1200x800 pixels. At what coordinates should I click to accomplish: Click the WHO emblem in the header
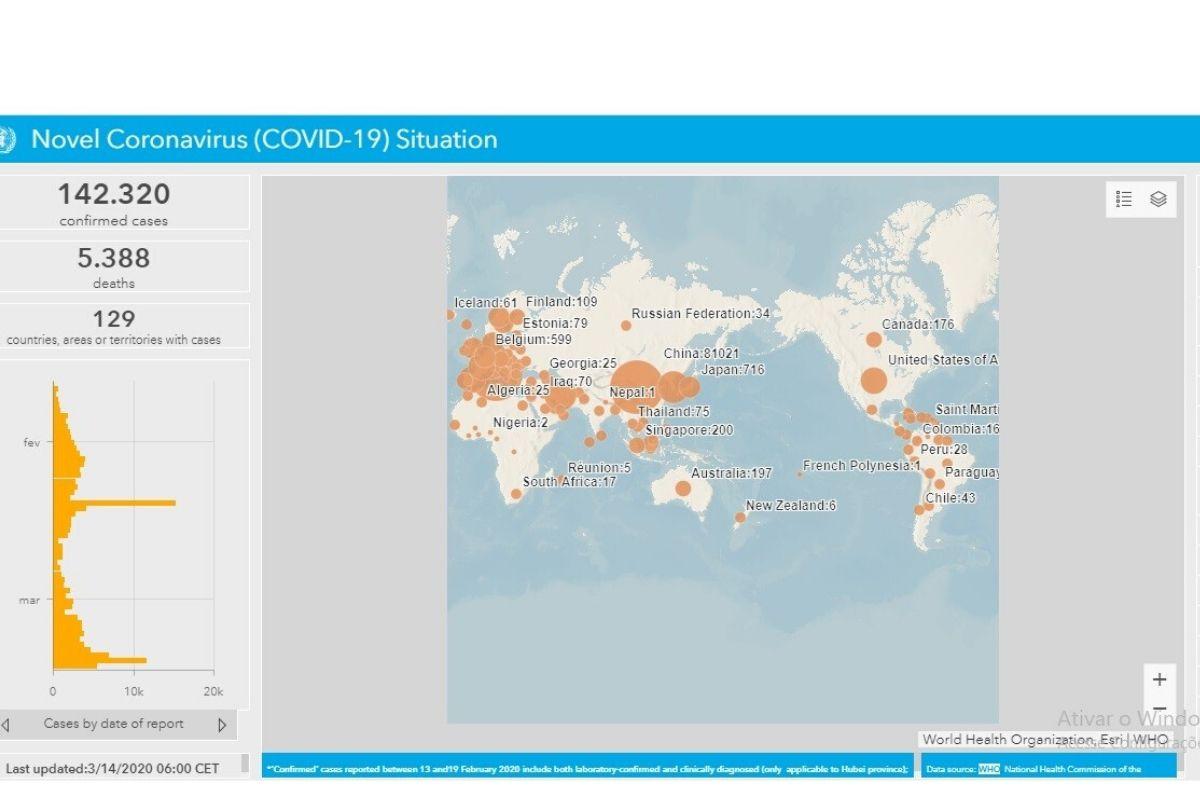(5, 139)
